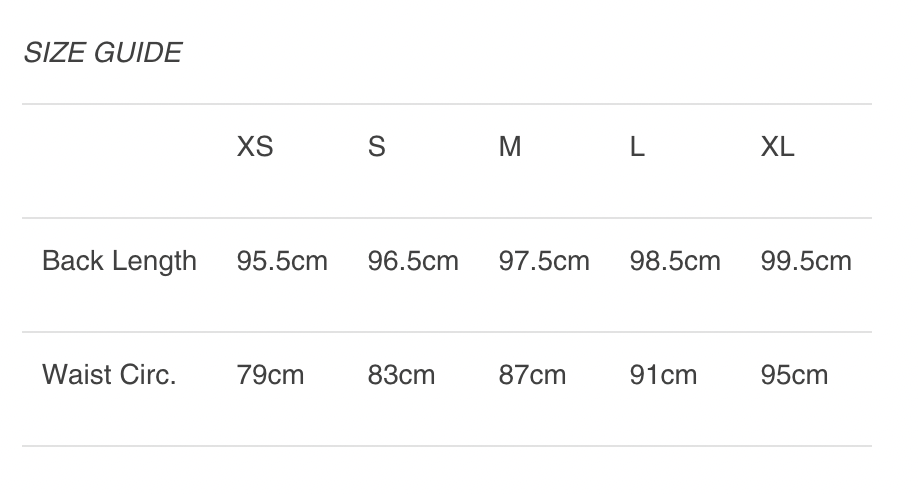Image resolution: width=918 pixels, height=494 pixels.
Task: Click the Waist Circ. row label
Action: pos(109,375)
